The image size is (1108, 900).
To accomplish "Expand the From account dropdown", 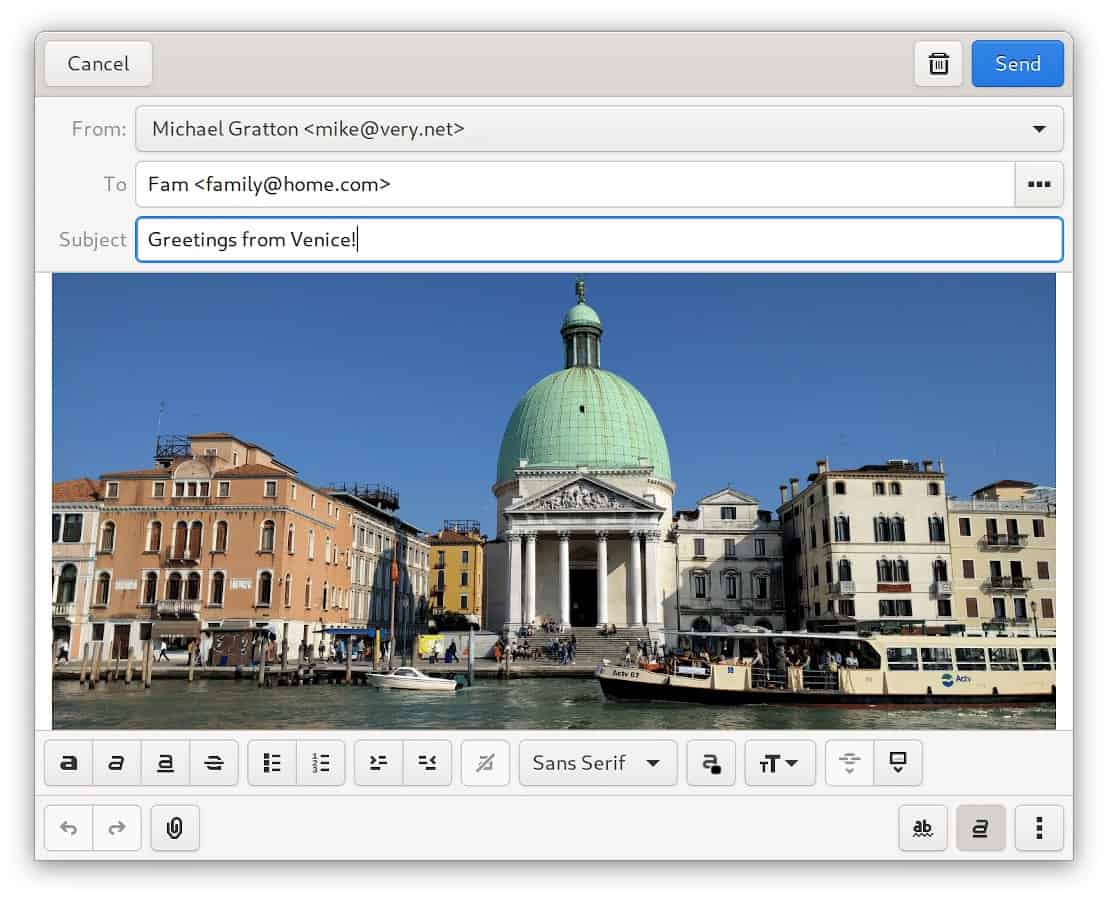I will pos(599,129).
